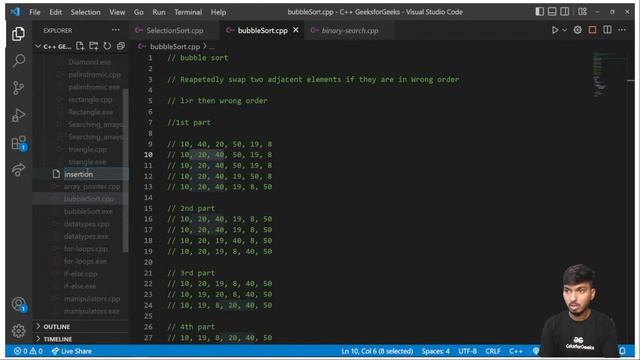
Task: Close the bubbleSort.cpp tab
Action: (x=296, y=30)
